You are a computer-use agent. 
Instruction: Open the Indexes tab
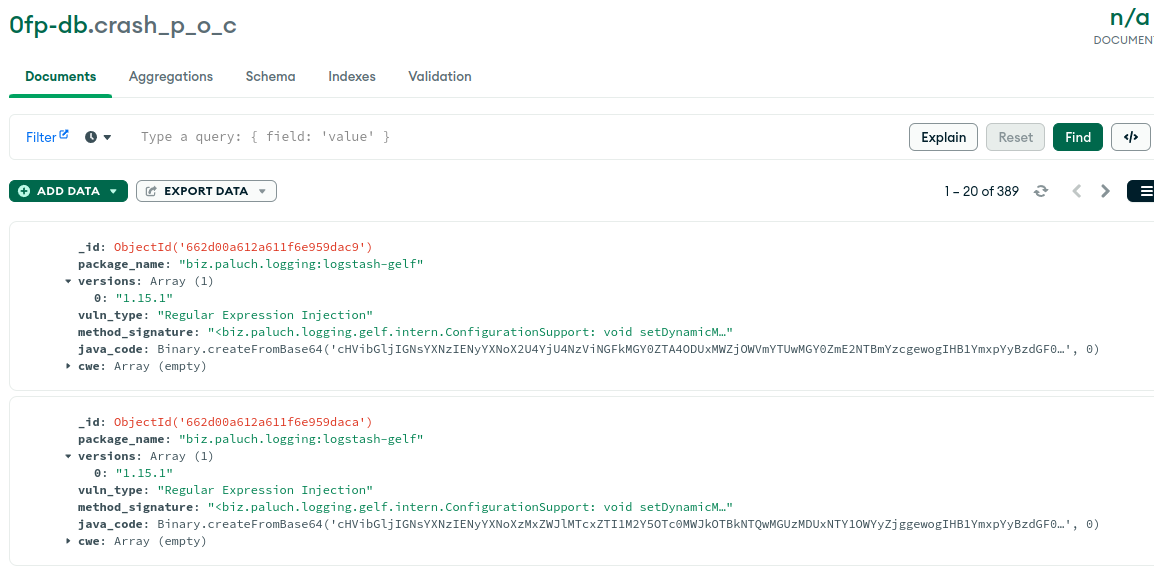pos(352,77)
